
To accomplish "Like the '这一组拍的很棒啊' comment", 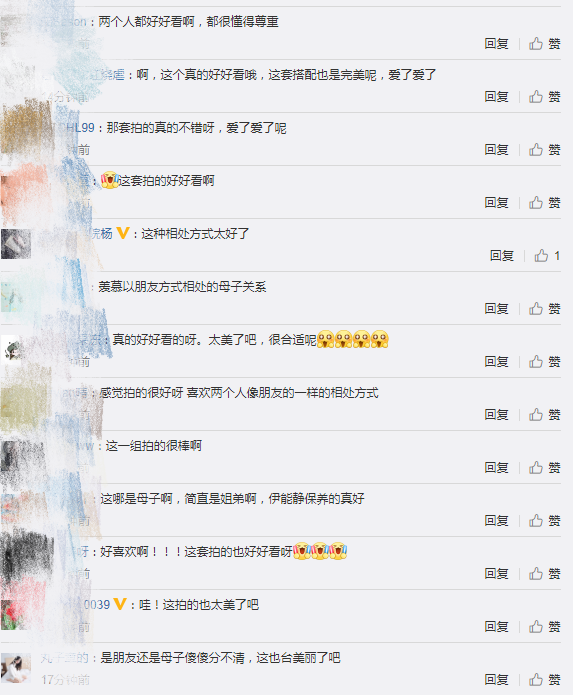I will coord(544,468).
